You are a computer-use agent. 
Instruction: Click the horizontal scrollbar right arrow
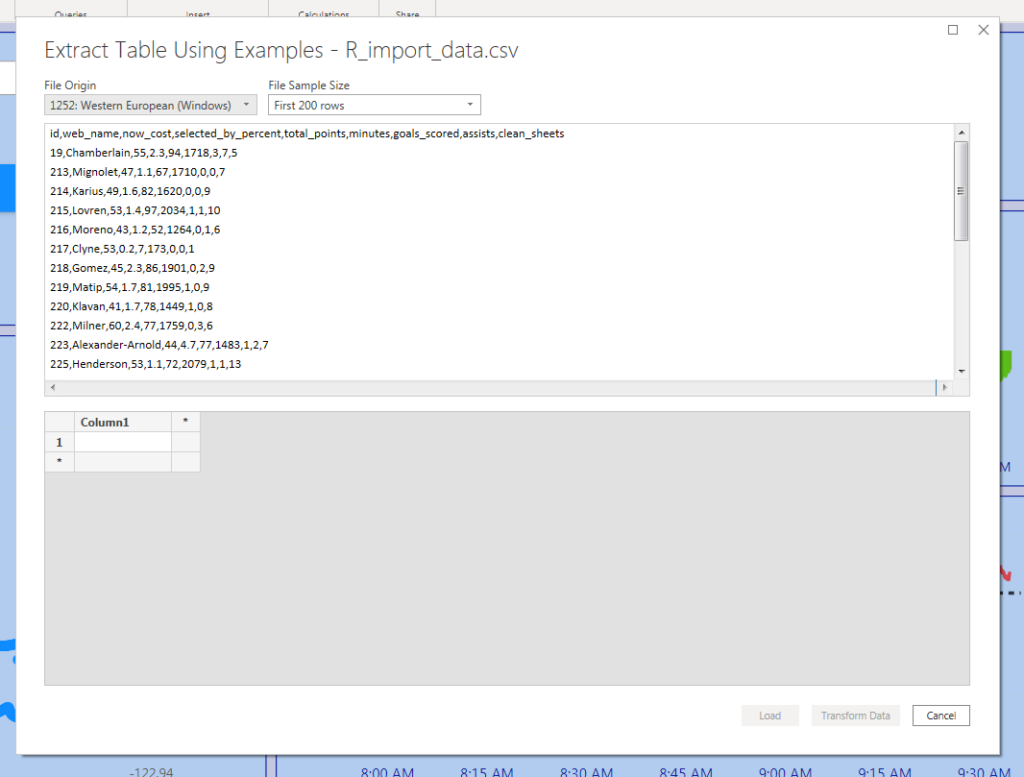click(944, 387)
